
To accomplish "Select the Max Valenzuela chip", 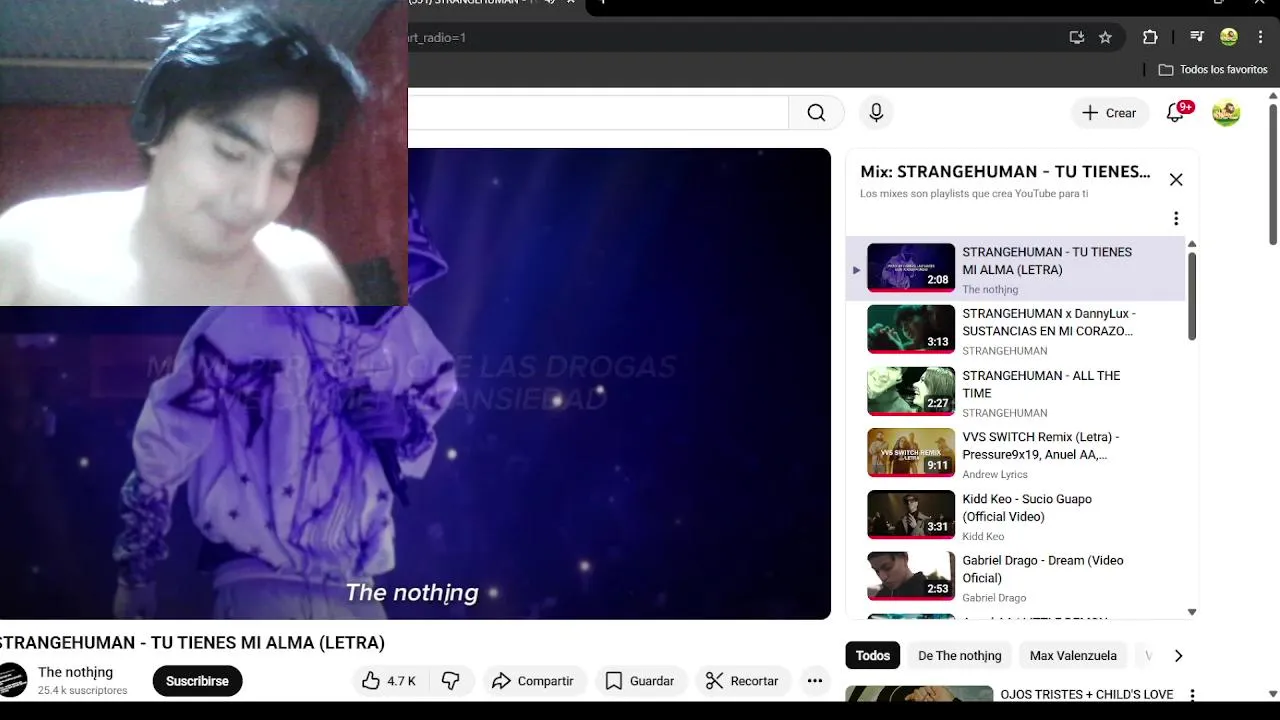I will click(1073, 656).
